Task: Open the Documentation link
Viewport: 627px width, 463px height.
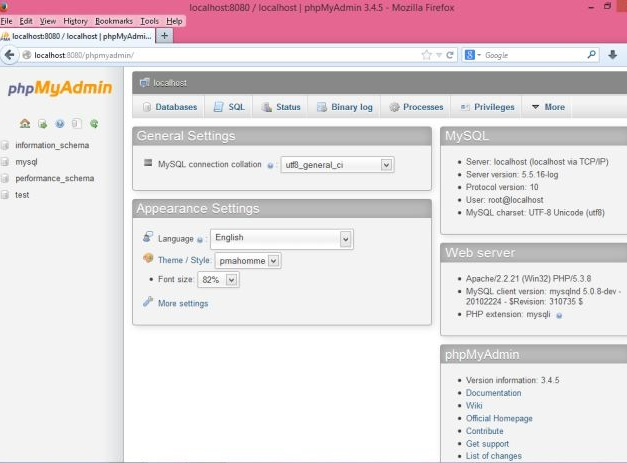Action: (x=493, y=393)
